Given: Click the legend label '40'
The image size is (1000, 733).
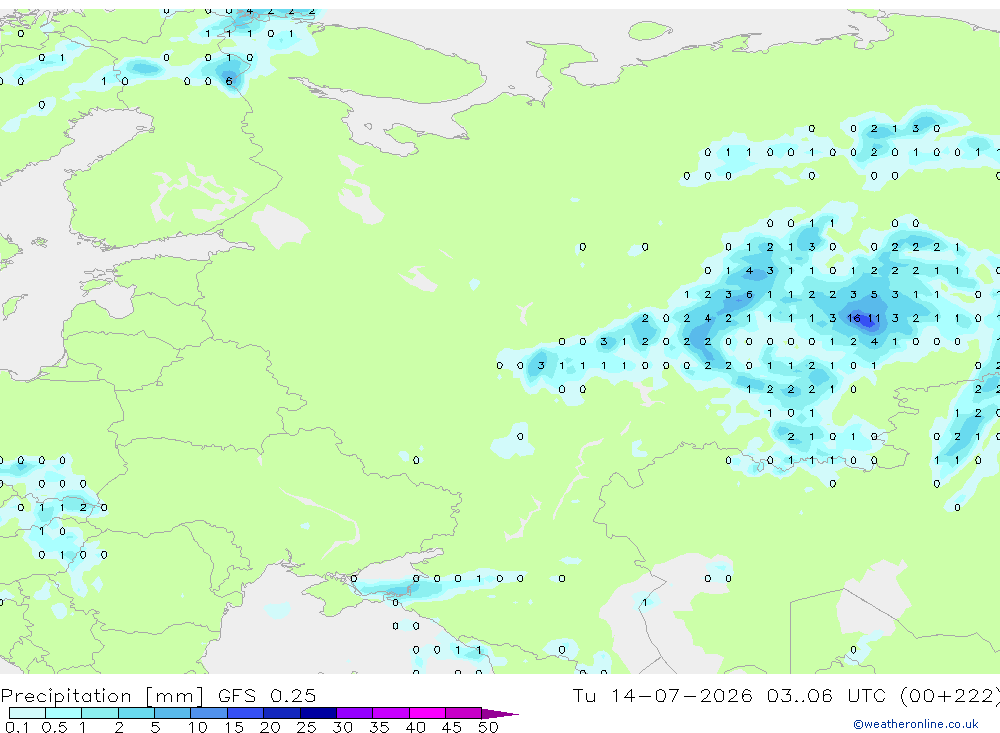Looking at the screenshot, I should (x=415, y=727).
